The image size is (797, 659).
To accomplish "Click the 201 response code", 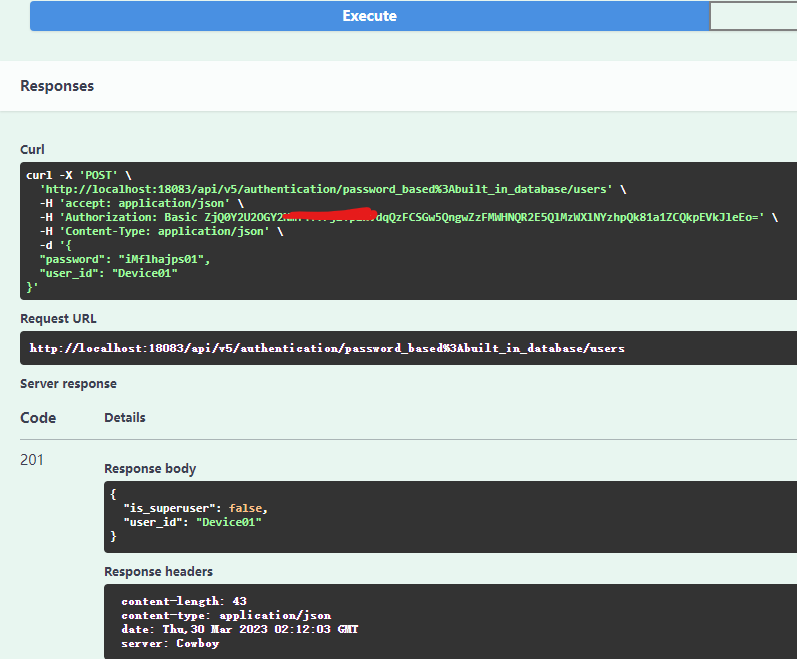I will click(32, 460).
